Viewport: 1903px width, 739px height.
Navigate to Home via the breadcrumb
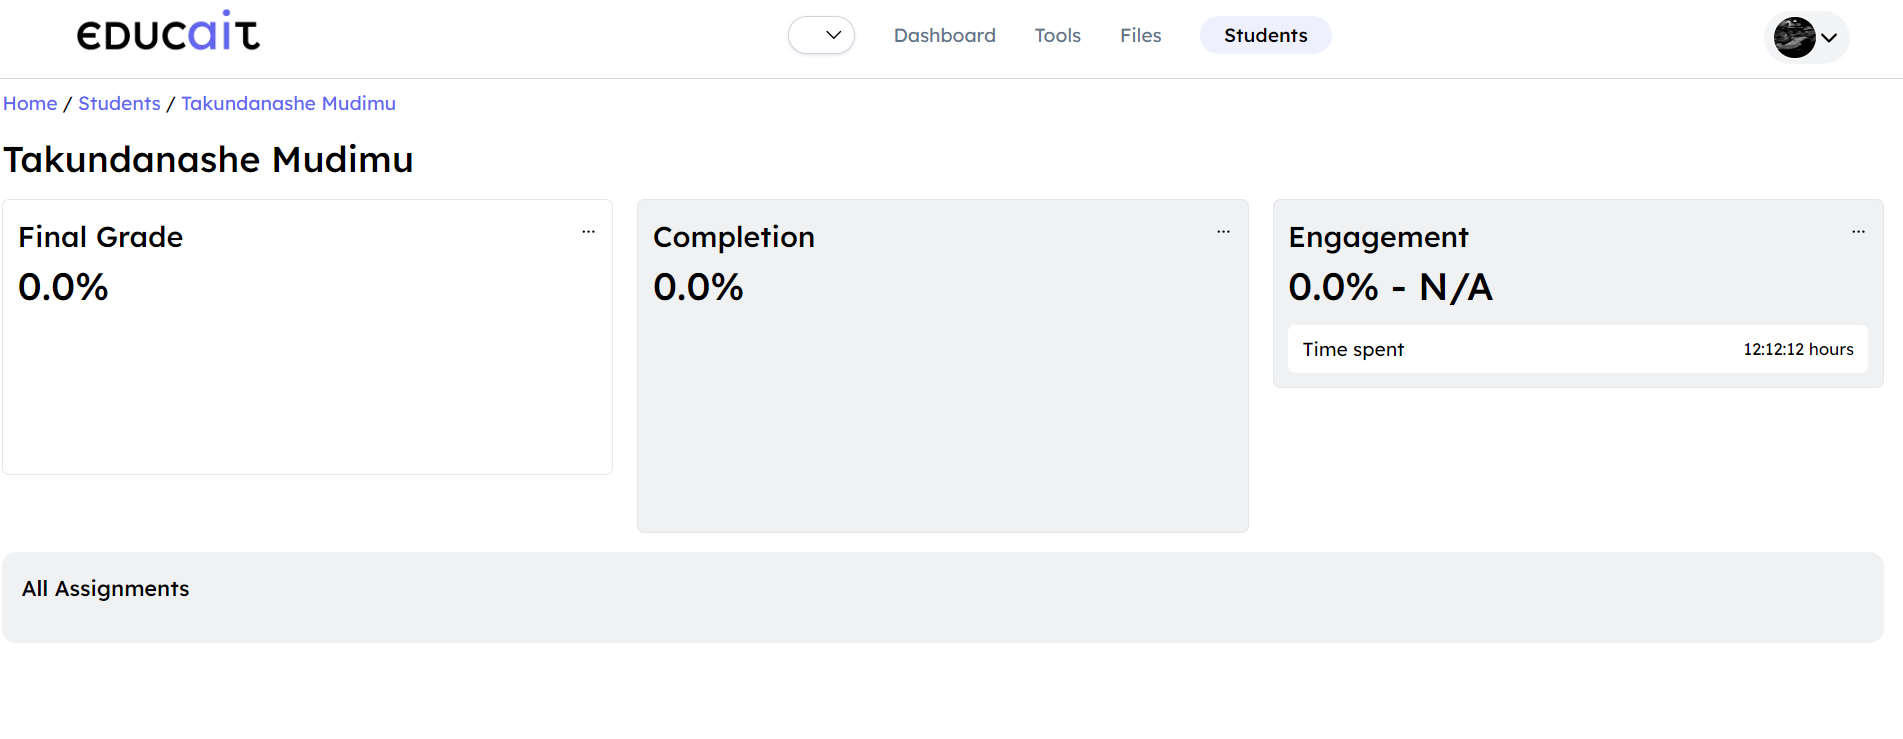(29, 103)
